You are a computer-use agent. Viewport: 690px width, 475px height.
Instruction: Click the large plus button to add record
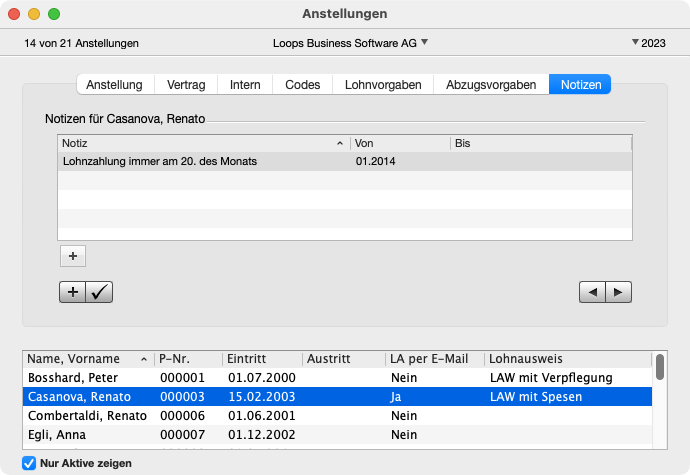pyautogui.click(x=73, y=292)
